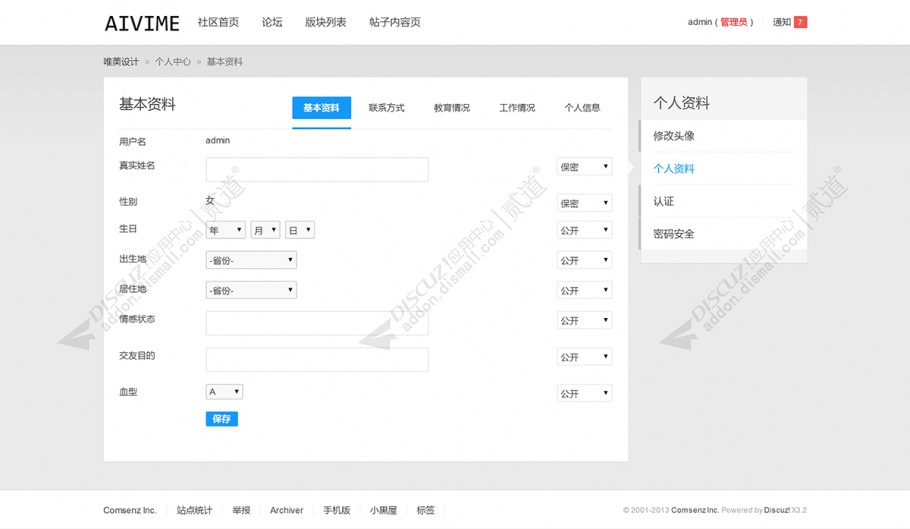Switch to the 个人信息 tab

pyautogui.click(x=583, y=108)
